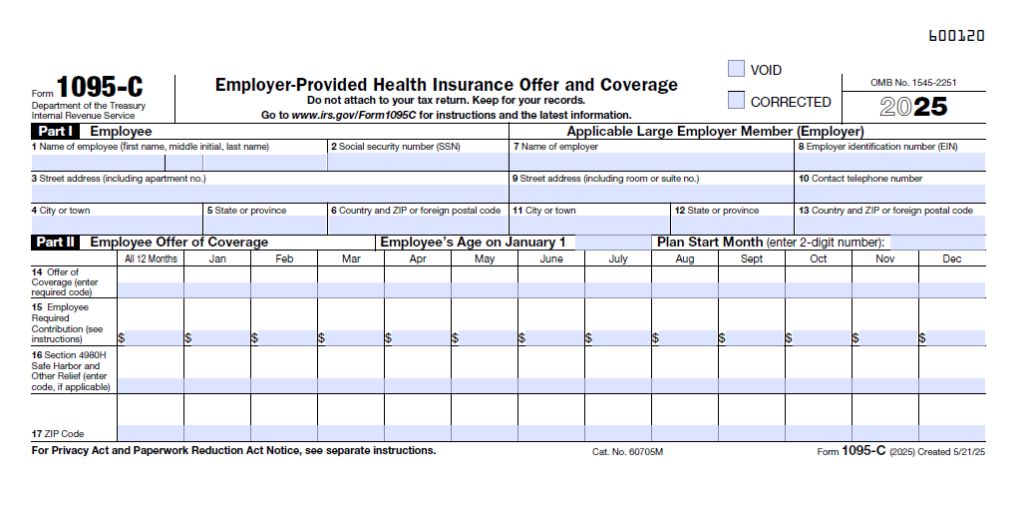This screenshot has height=507, width=1024.
Task: Click the employee City or town field
Action: tap(117, 225)
